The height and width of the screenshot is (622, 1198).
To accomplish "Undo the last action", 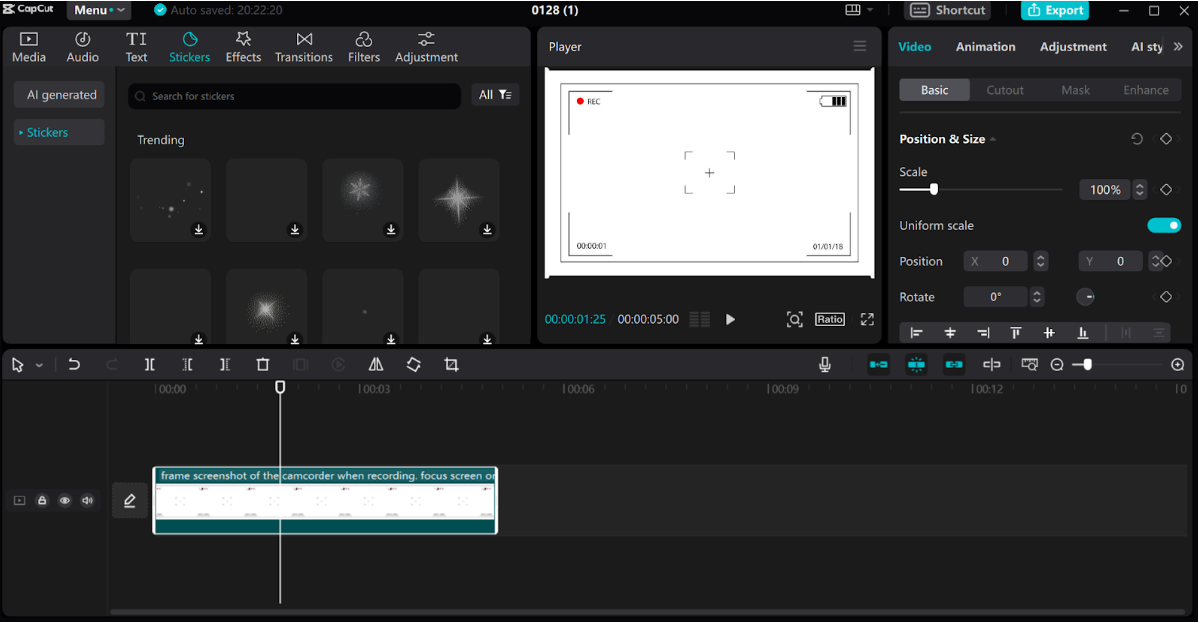I will click(x=74, y=364).
